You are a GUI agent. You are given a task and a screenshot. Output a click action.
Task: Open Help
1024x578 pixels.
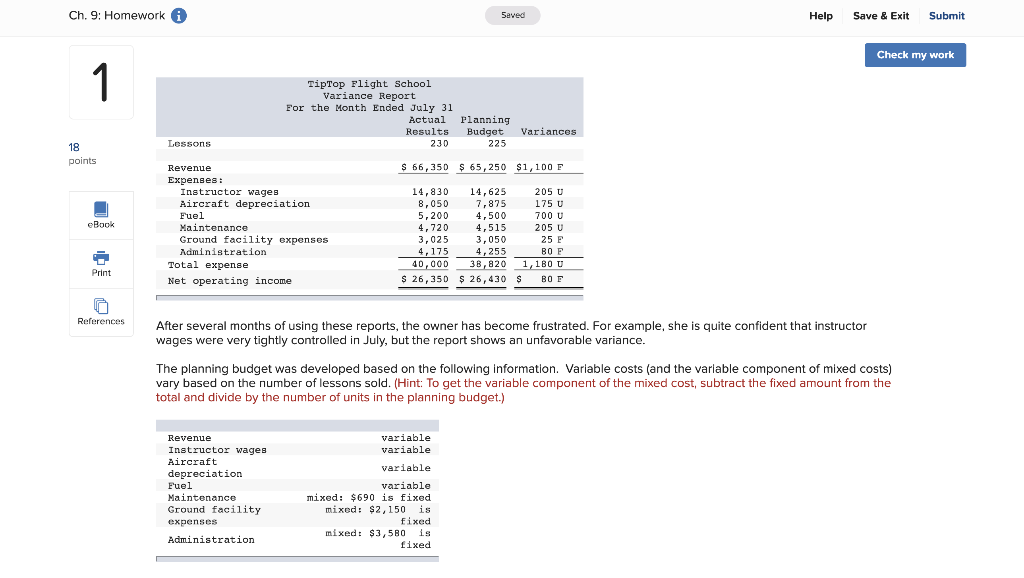821,15
